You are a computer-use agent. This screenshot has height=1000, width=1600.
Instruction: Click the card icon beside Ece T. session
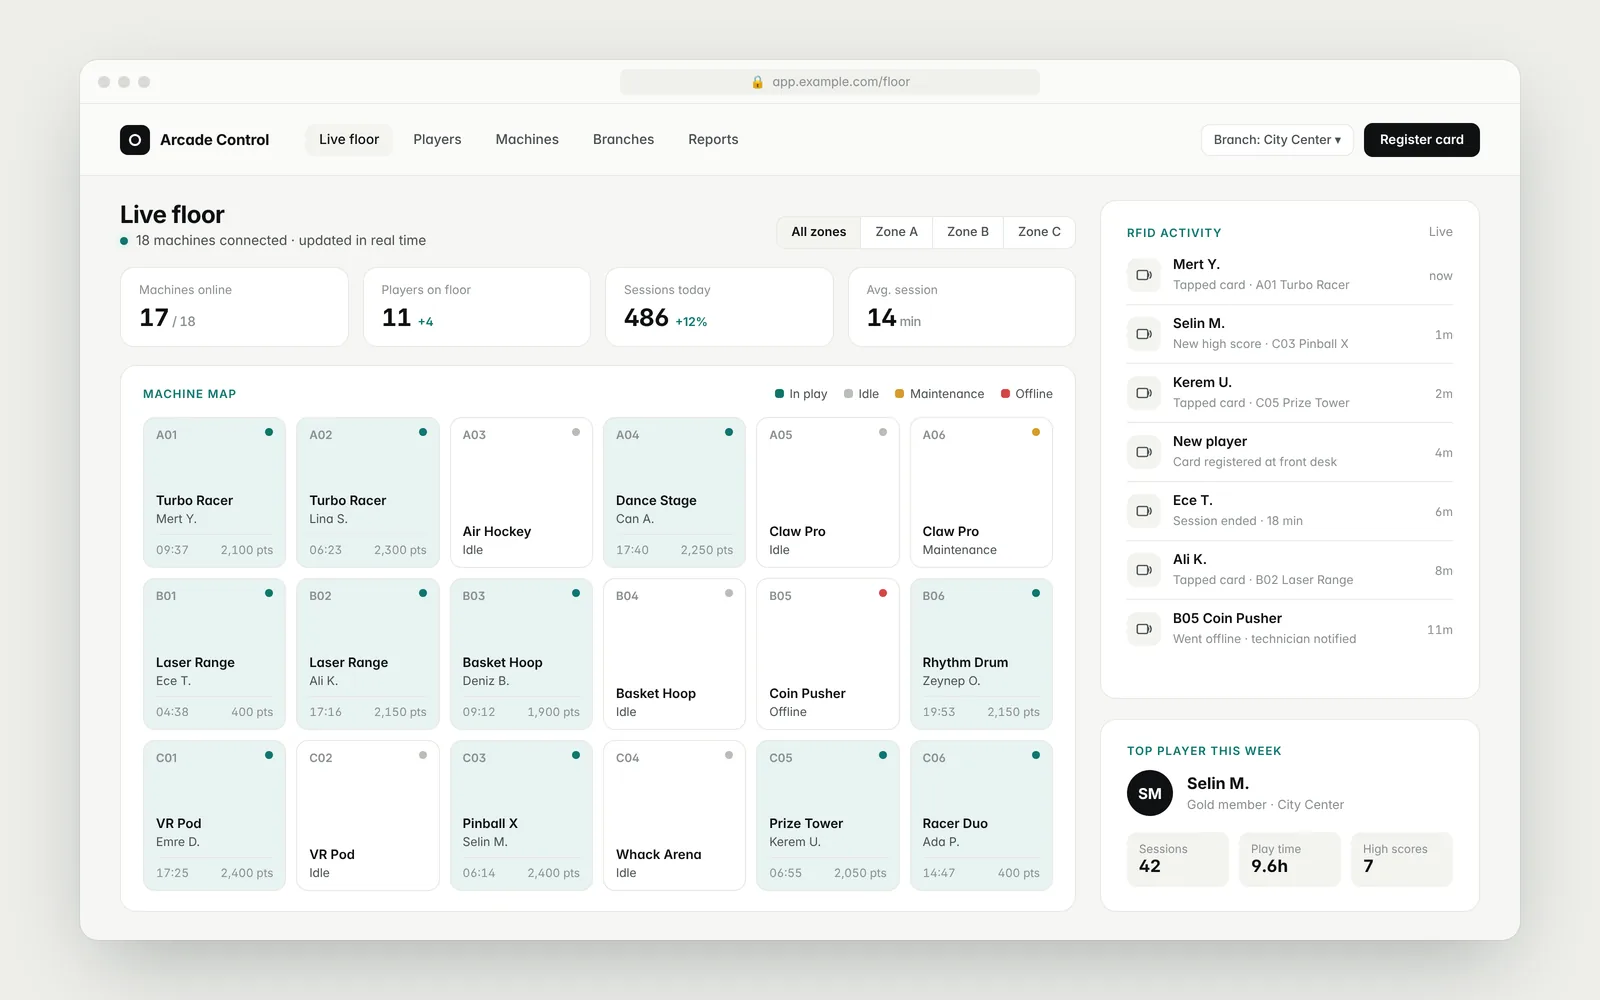click(x=1144, y=511)
